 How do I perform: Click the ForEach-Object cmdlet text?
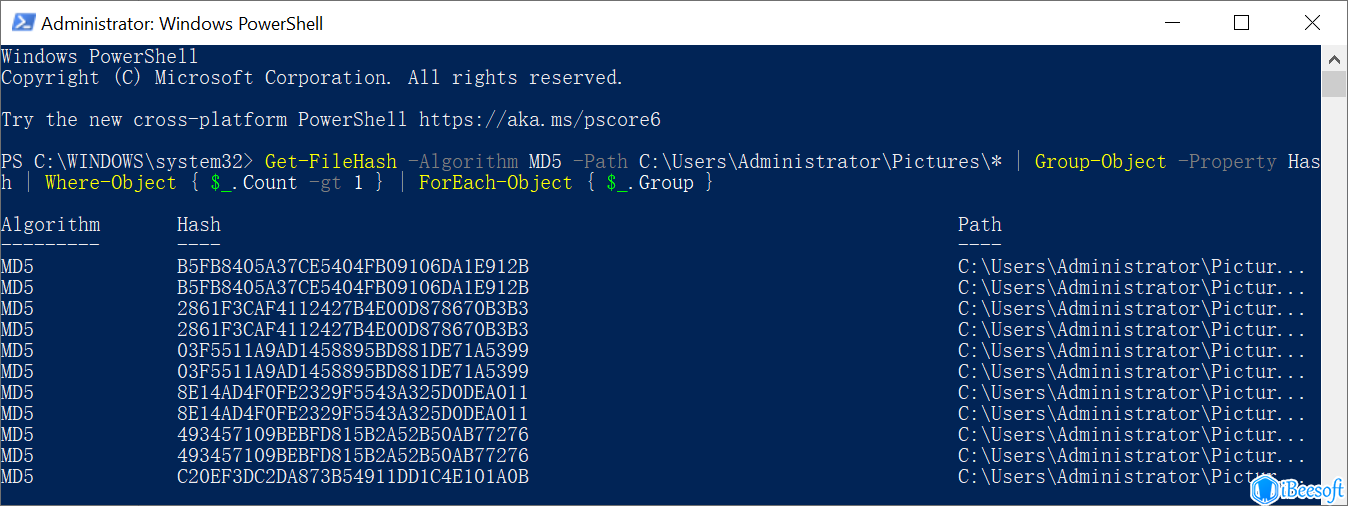point(496,183)
